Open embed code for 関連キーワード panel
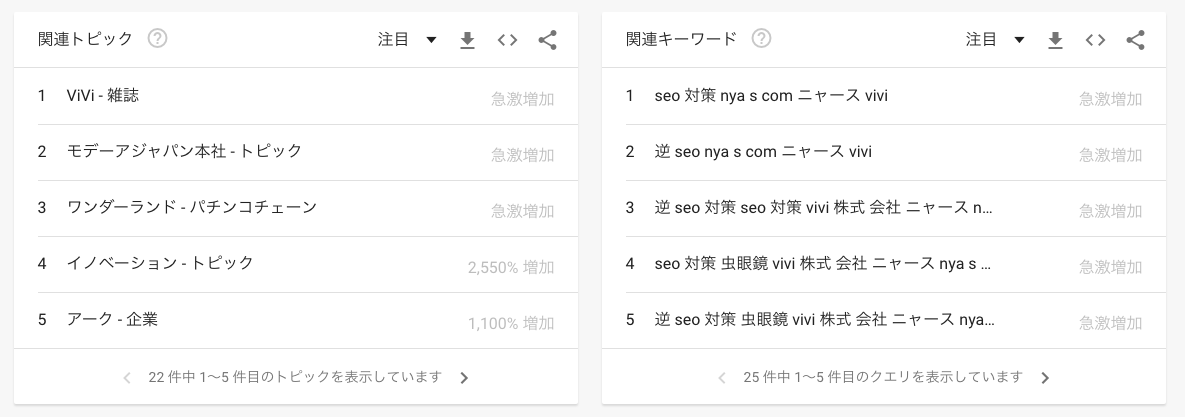This screenshot has width=1185, height=417. [1096, 40]
